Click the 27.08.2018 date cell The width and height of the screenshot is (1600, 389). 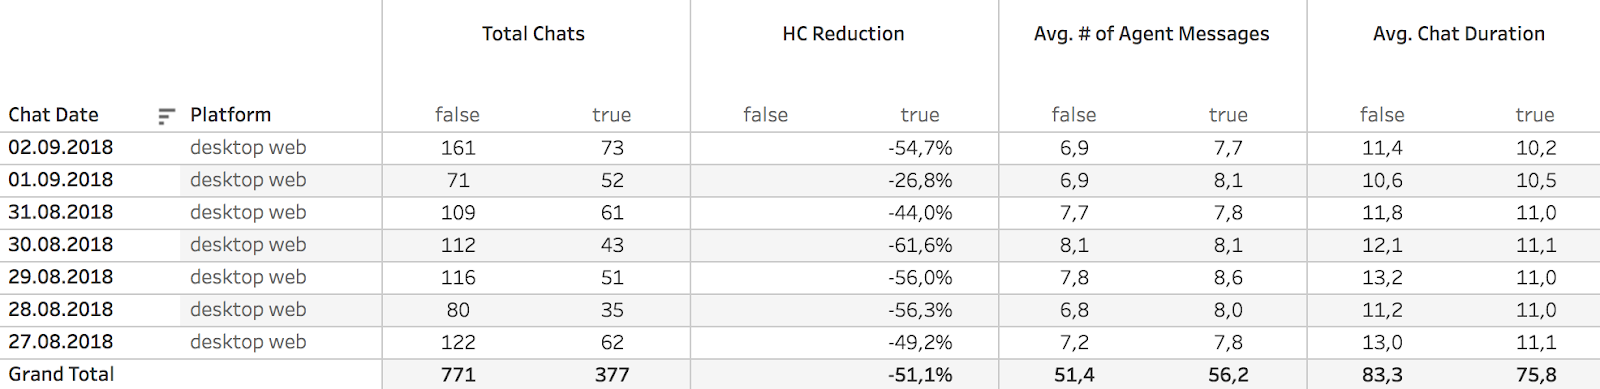click(x=61, y=342)
